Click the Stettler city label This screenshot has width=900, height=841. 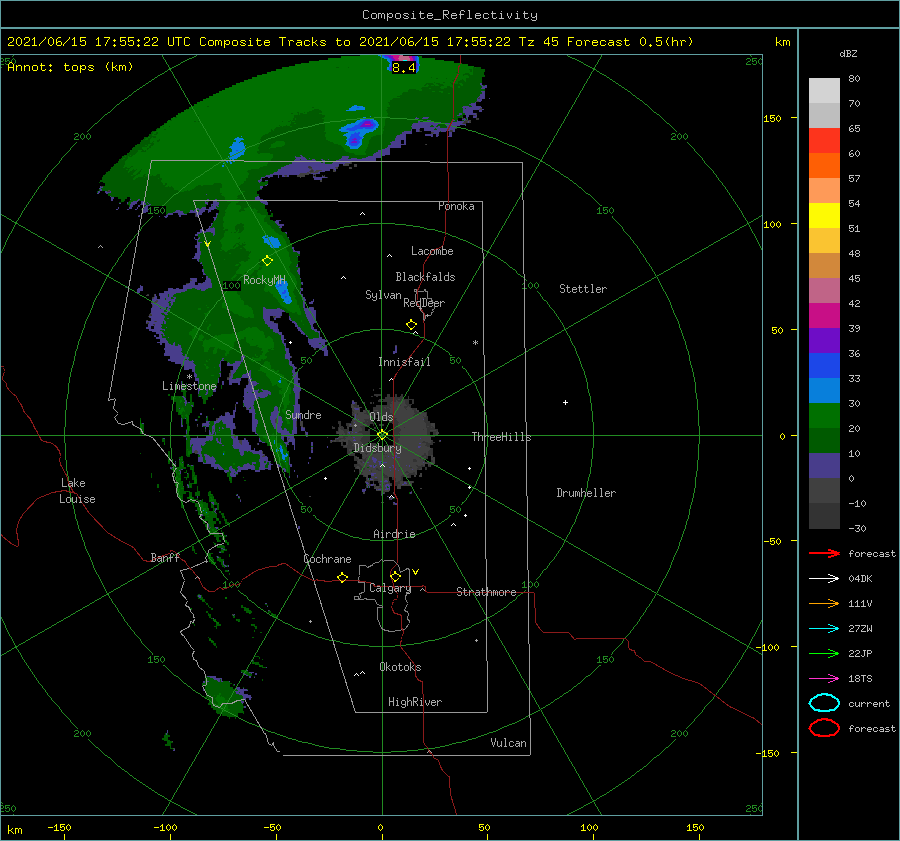point(583,289)
